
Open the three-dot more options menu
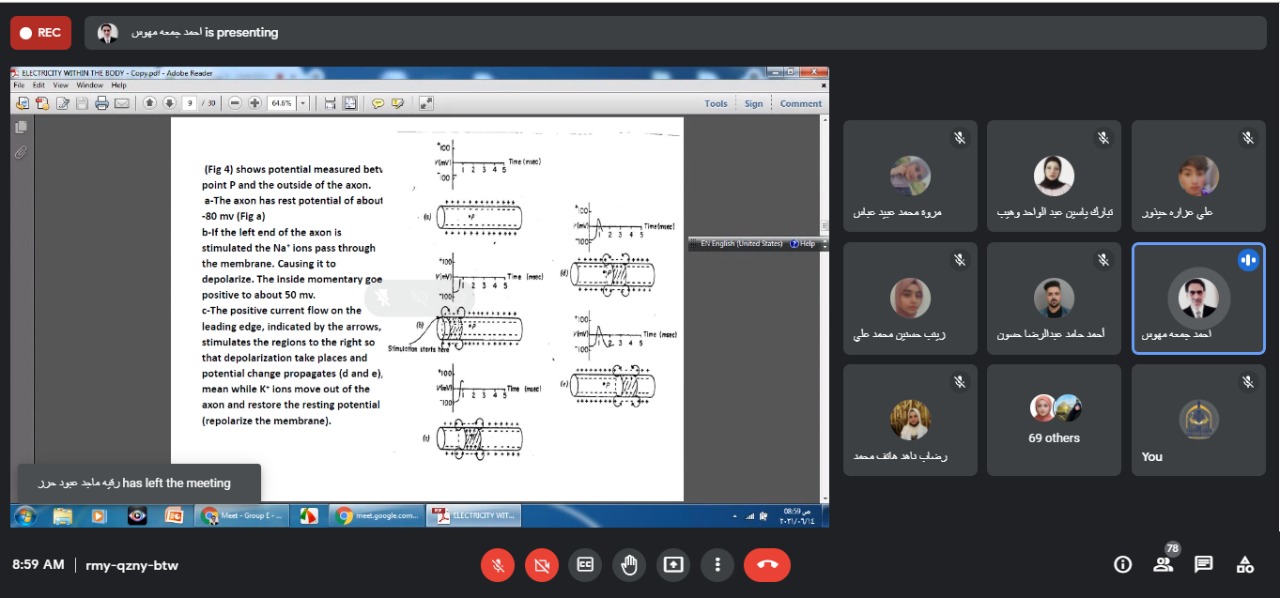(717, 565)
